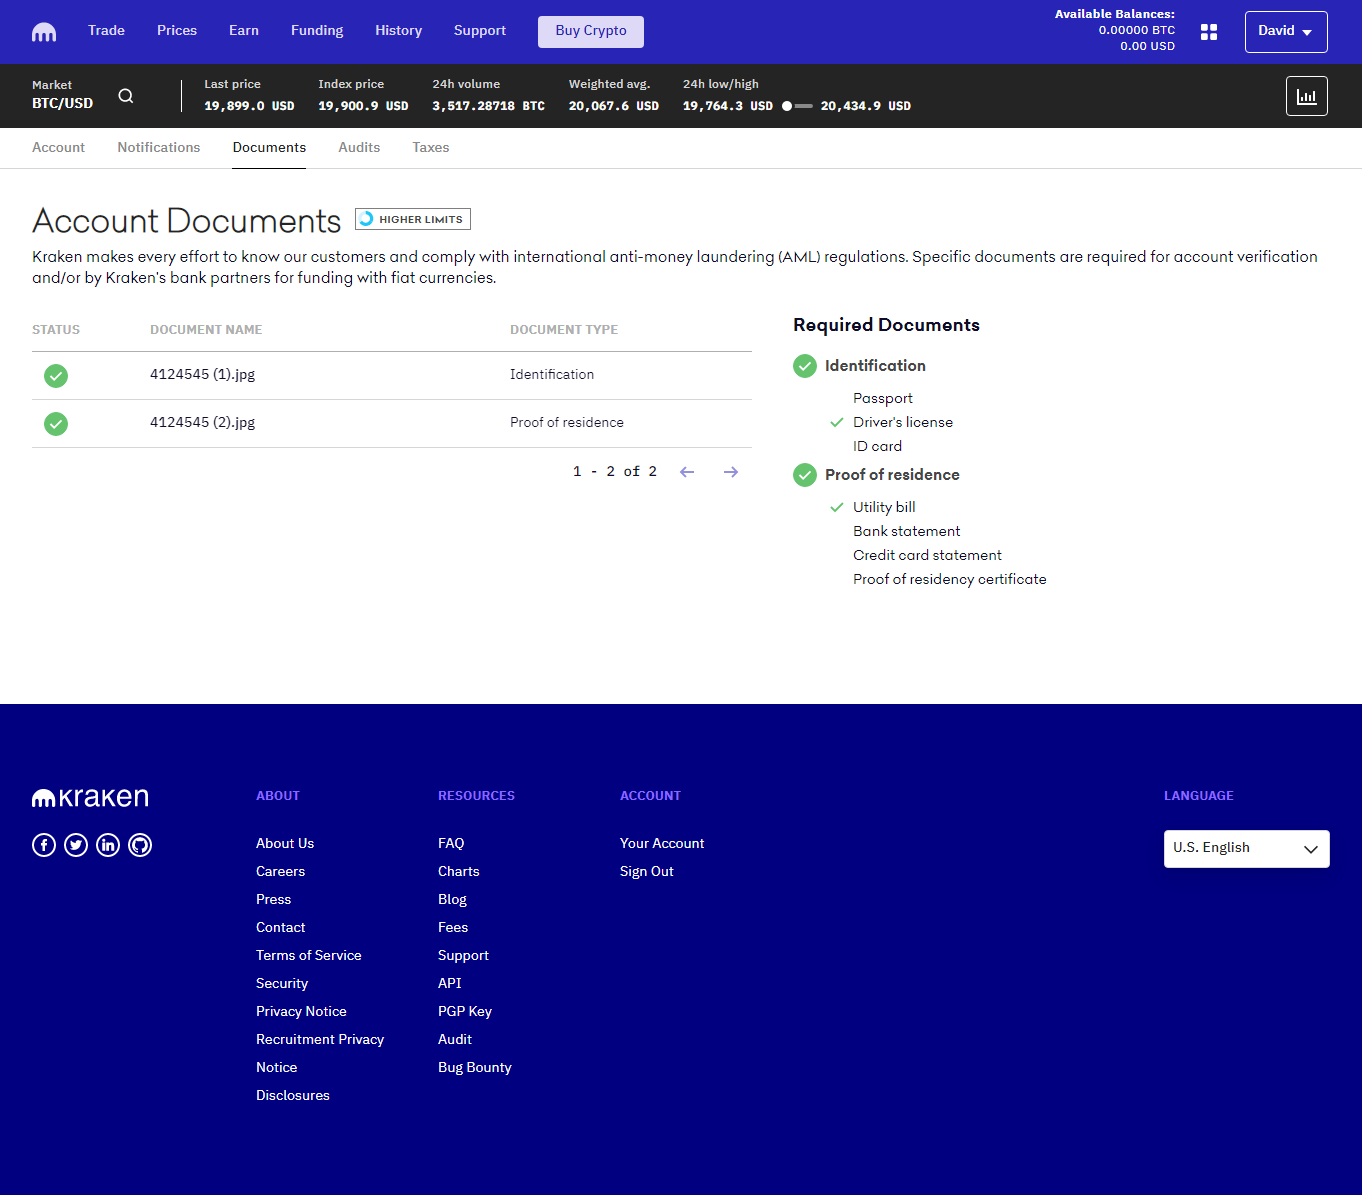This screenshot has height=1195, width=1362.
Task: Click the Driver's license checked item
Action: tap(903, 423)
